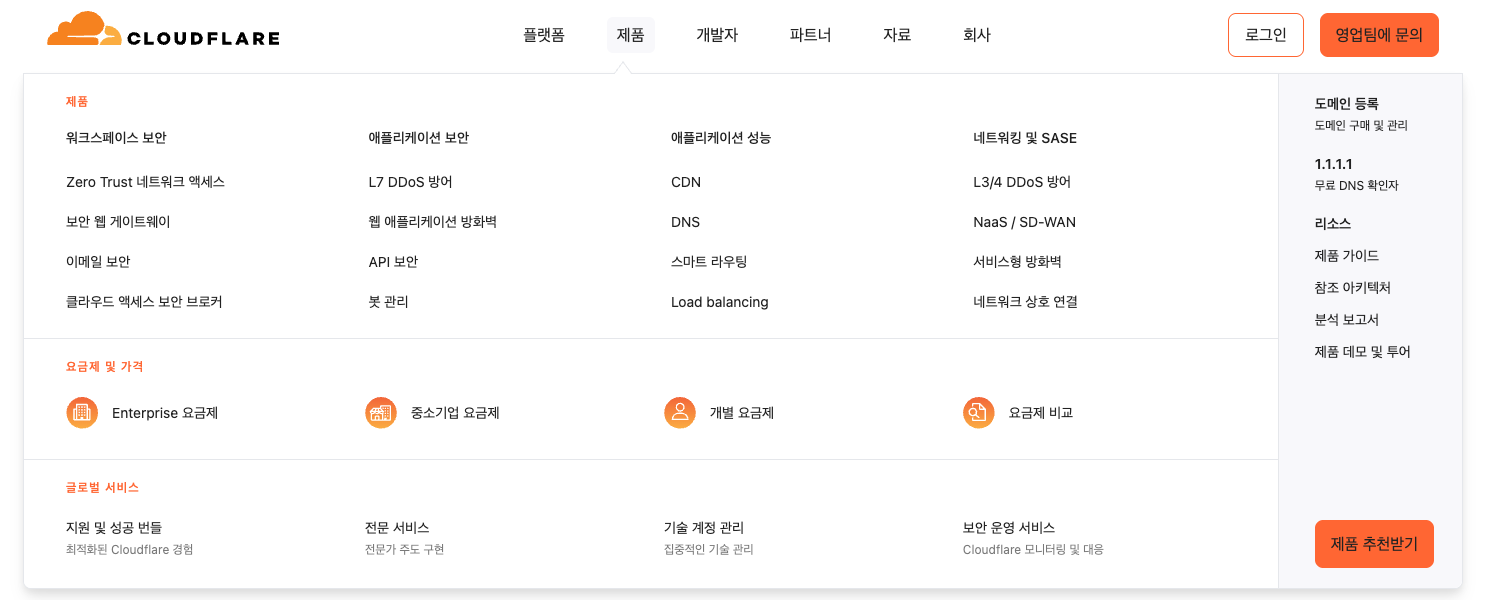
Task: Select the 요금제 비교 comparison icon
Action: pos(979,412)
